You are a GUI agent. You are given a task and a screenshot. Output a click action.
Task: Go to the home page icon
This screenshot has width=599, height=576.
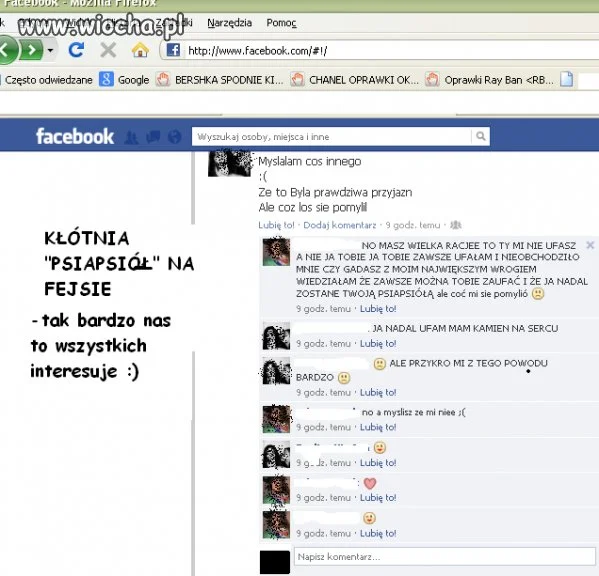click(x=140, y=50)
